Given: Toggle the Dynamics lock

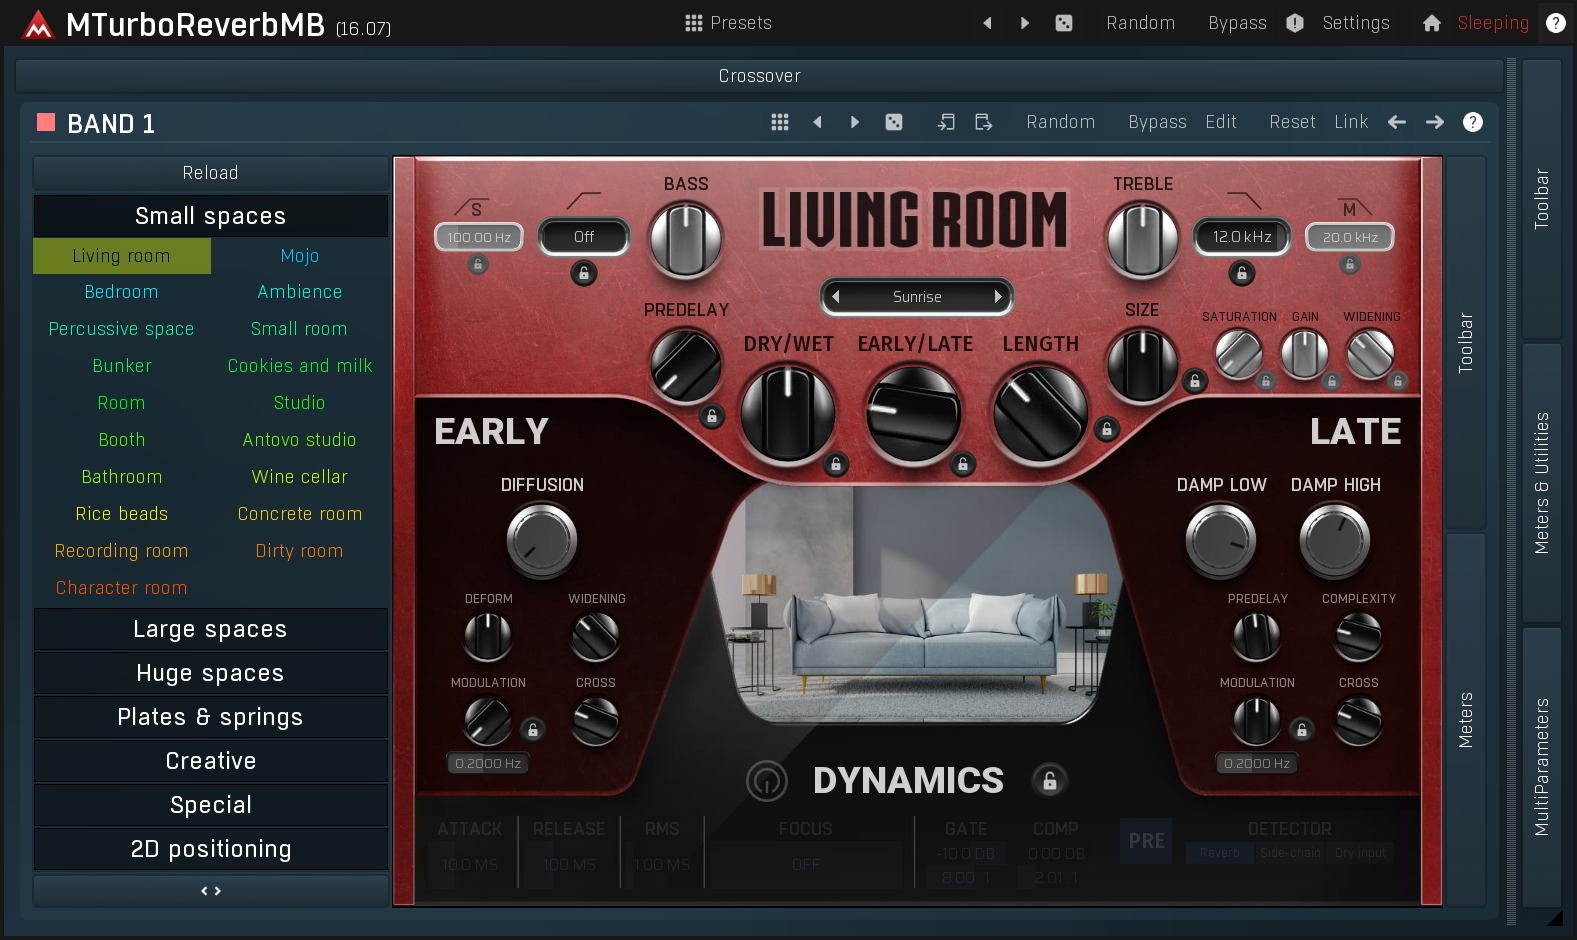Looking at the screenshot, I should (x=1050, y=781).
